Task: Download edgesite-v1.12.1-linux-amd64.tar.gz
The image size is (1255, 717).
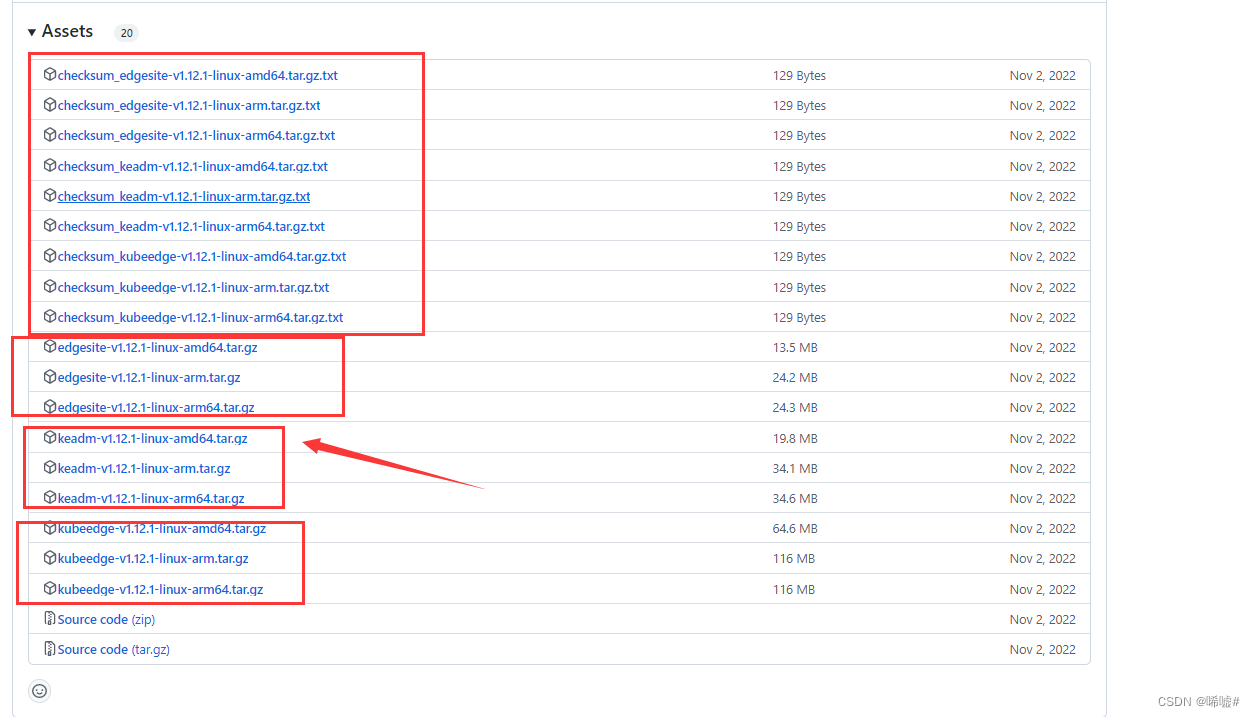Action: coord(157,347)
